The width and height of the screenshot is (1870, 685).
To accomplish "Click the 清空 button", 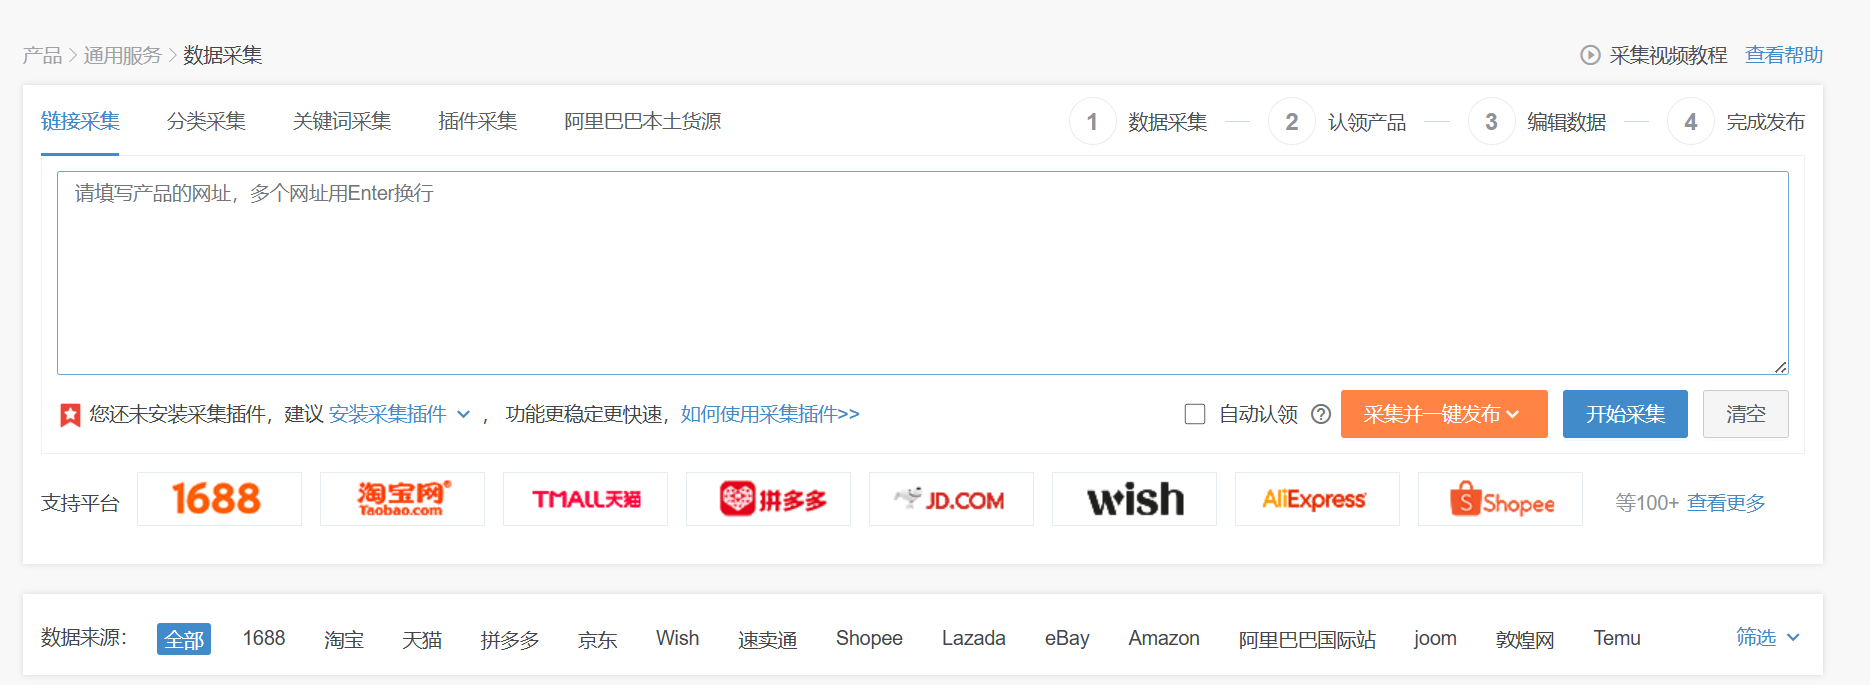I will pos(1746,414).
